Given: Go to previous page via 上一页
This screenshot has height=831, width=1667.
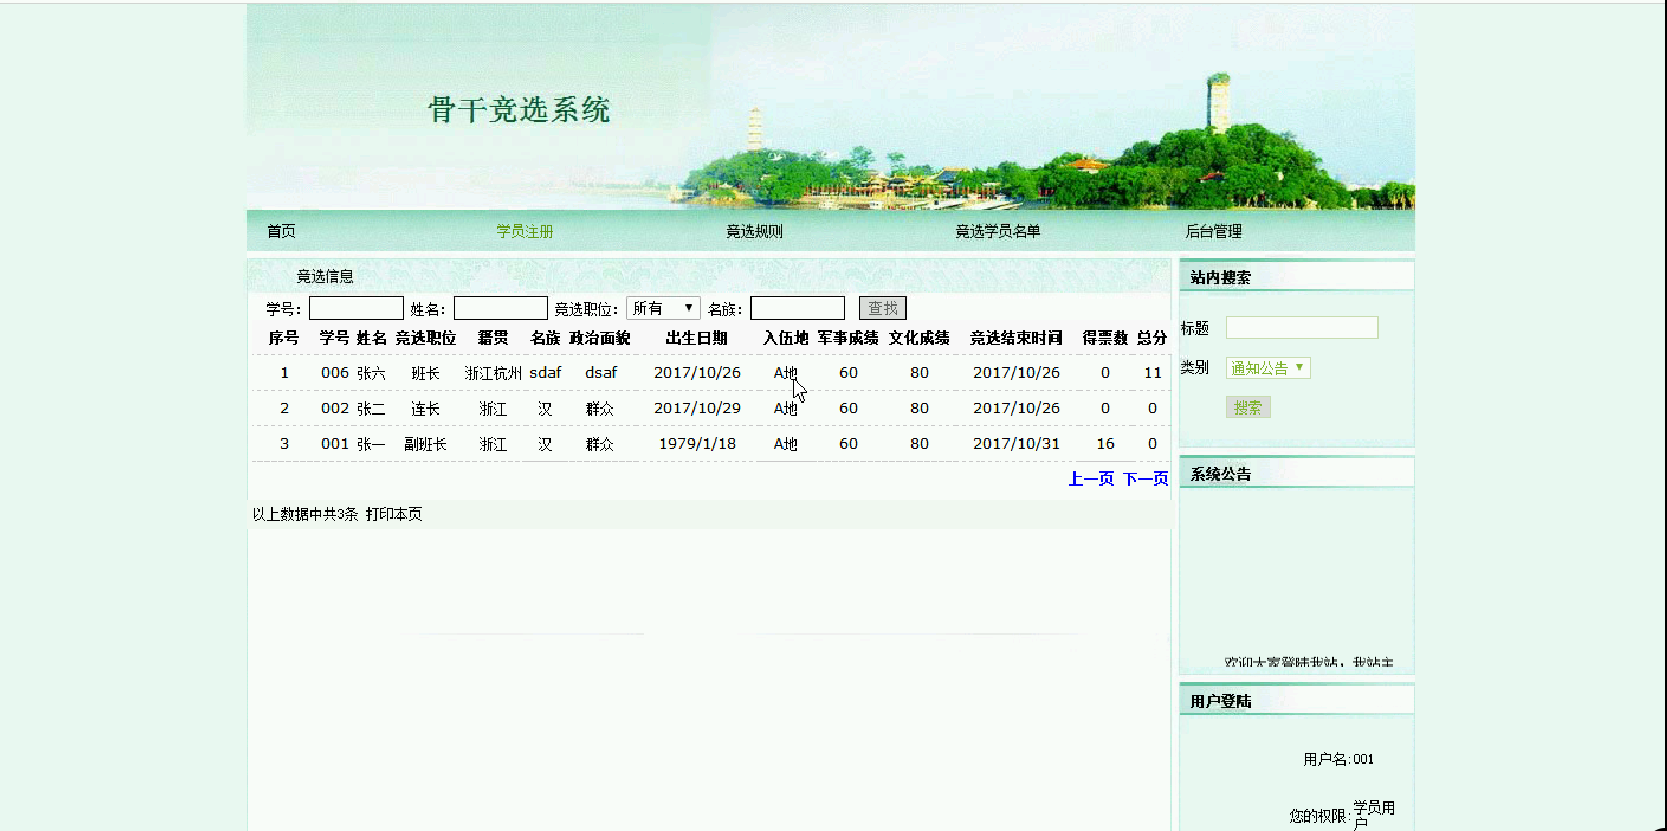Looking at the screenshot, I should point(1091,479).
